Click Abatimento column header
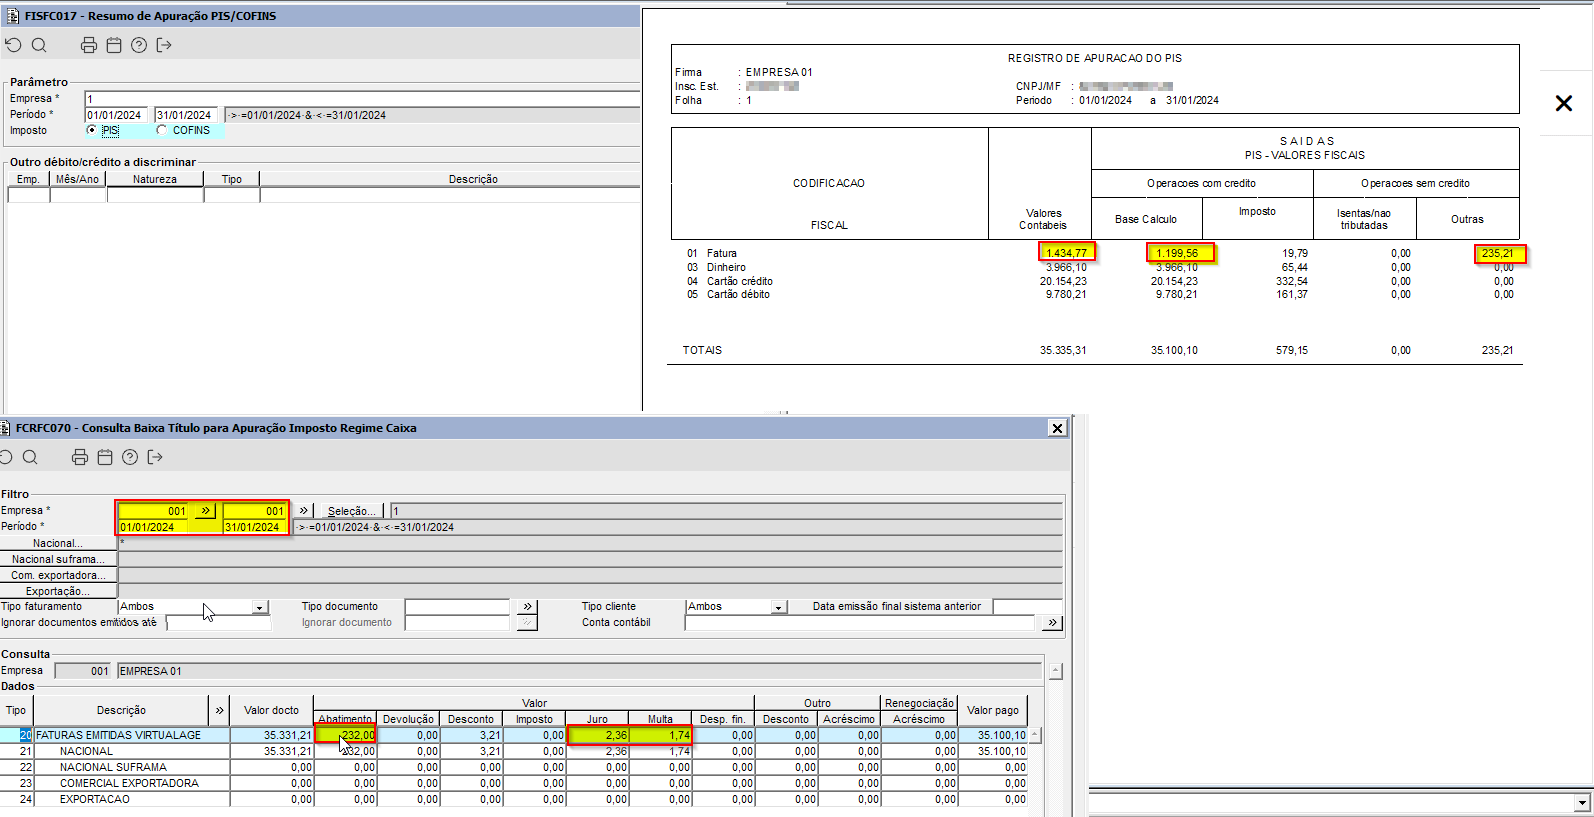This screenshot has height=817, width=1594. (345, 719)
